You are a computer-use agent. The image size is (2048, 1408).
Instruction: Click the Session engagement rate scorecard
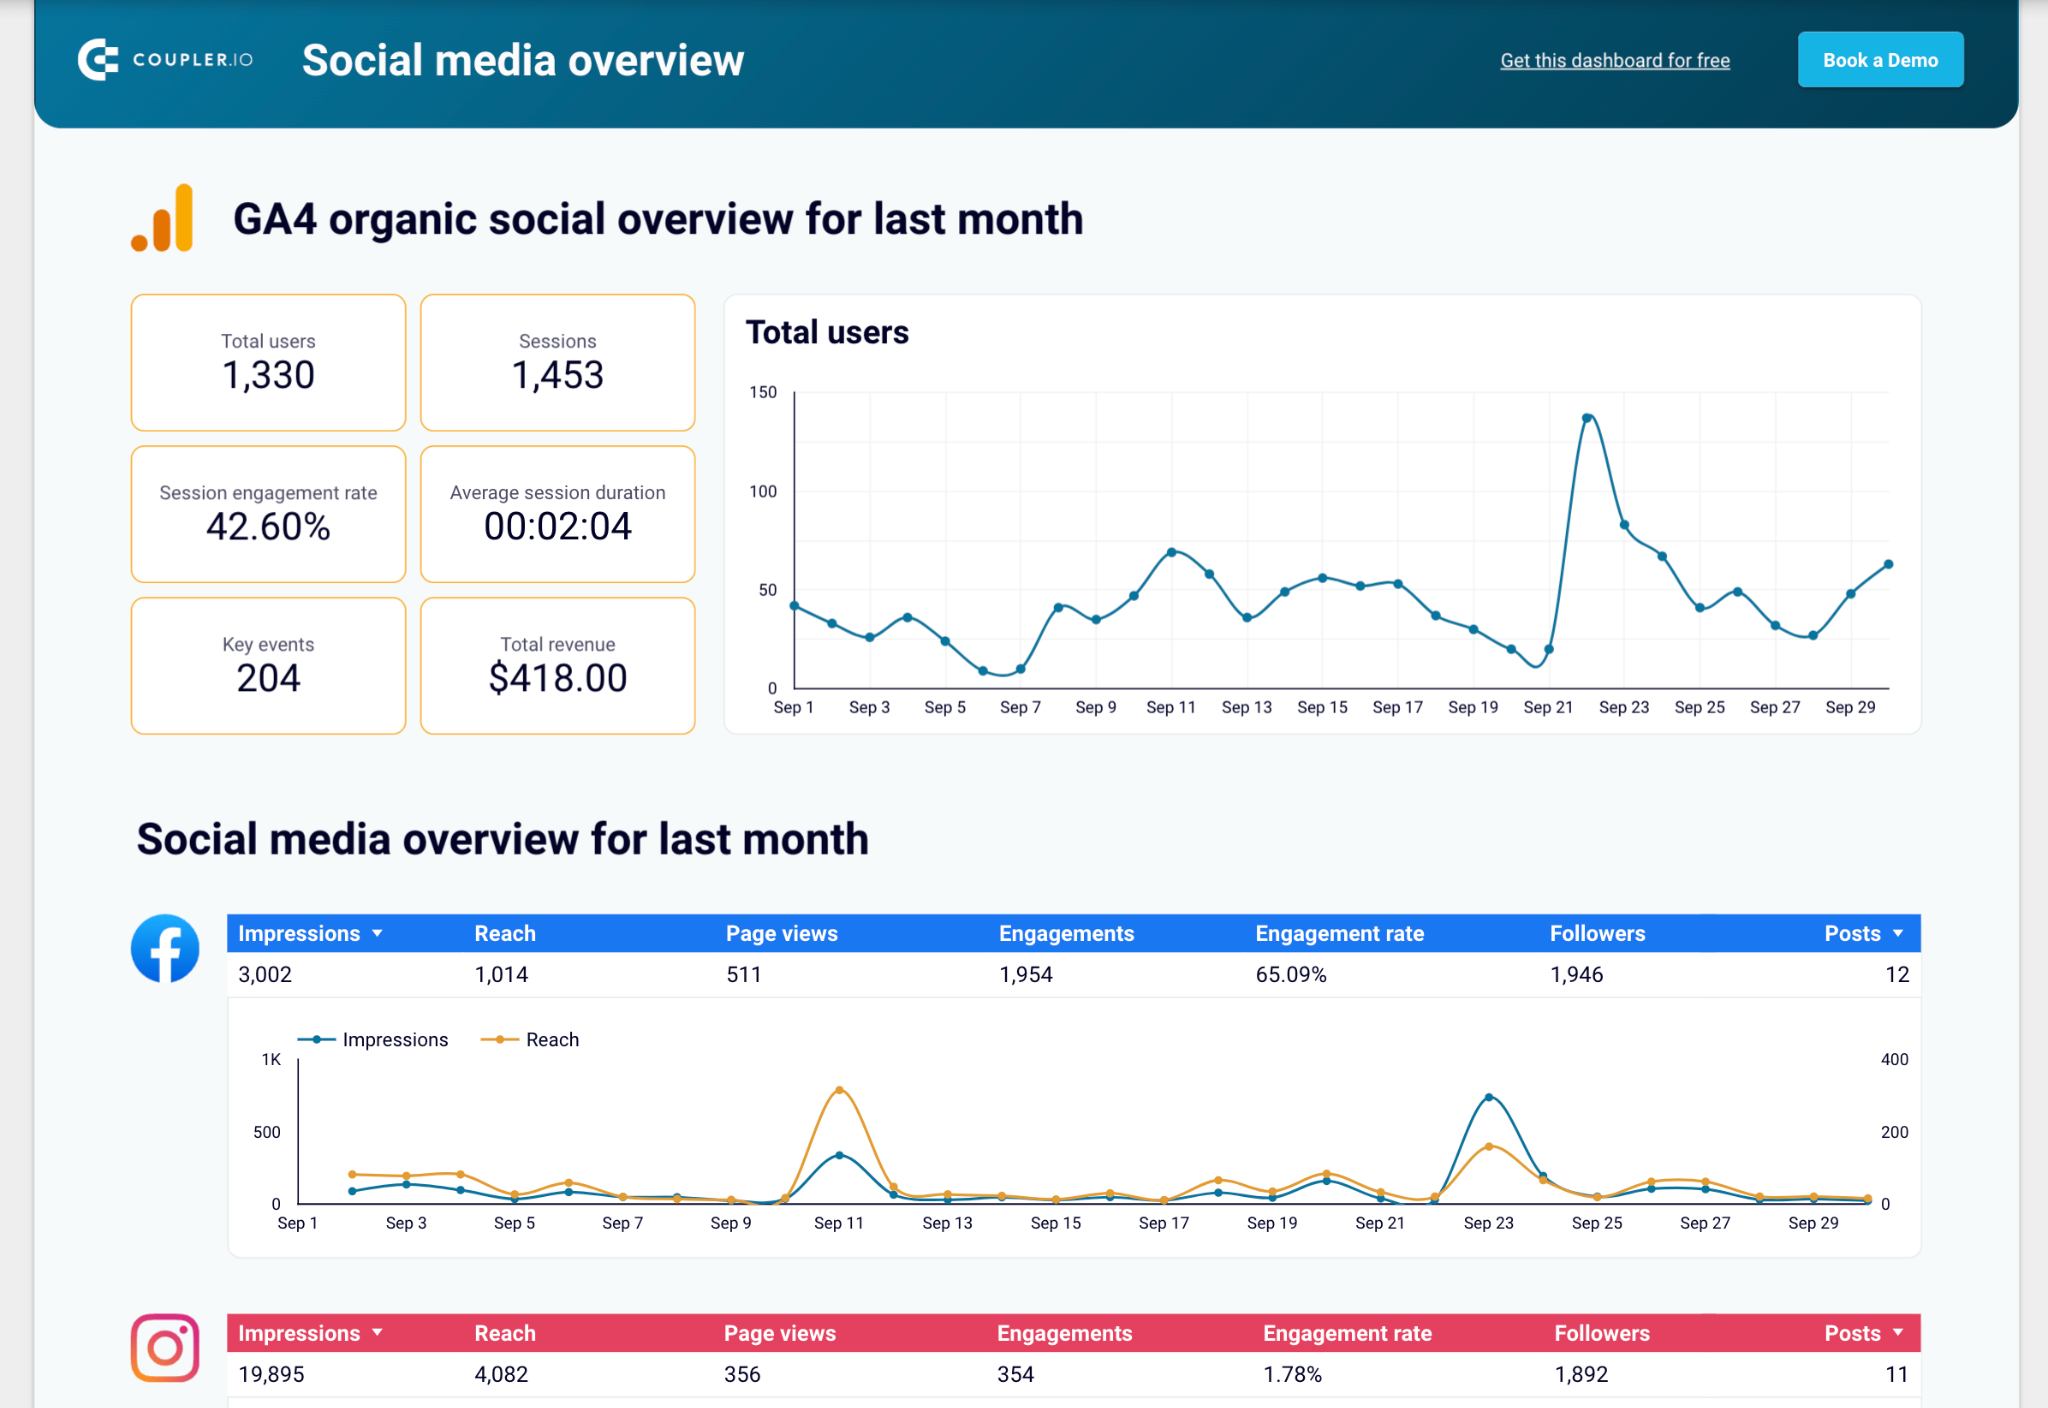[x=268, y=514]
